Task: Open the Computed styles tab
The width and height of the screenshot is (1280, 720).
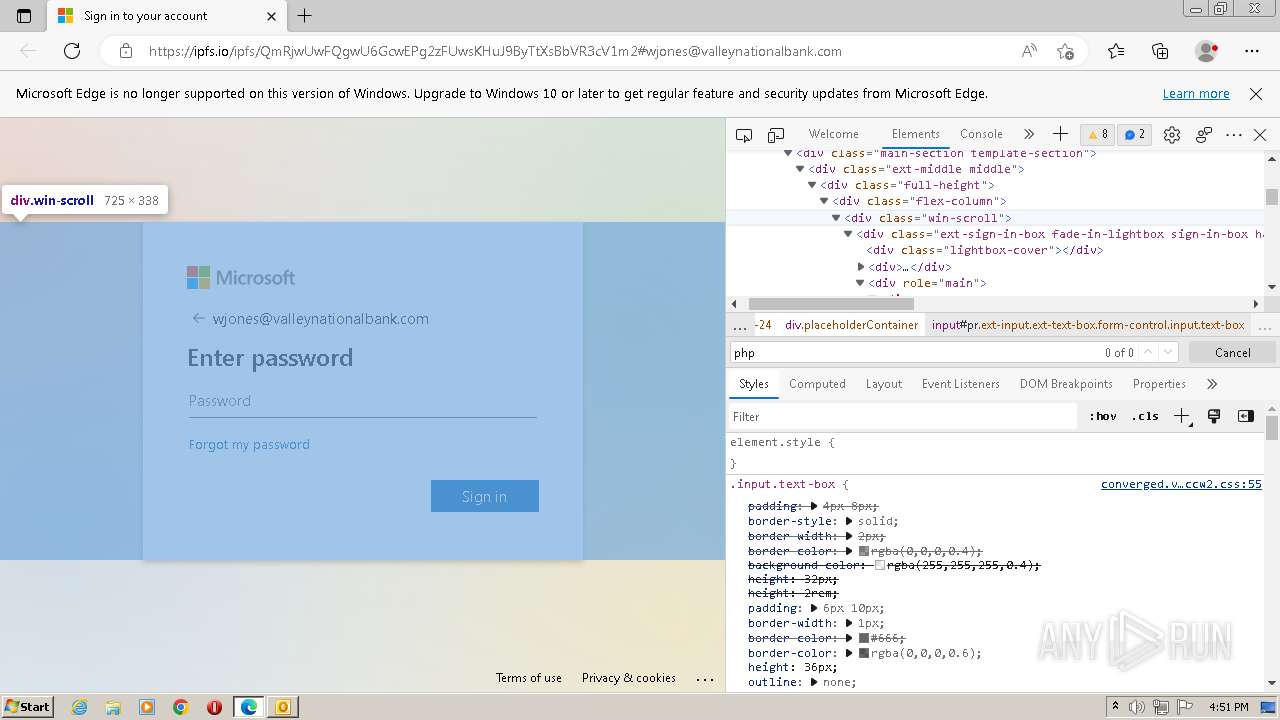Action: pyautogui.click(x=817, y=384)
